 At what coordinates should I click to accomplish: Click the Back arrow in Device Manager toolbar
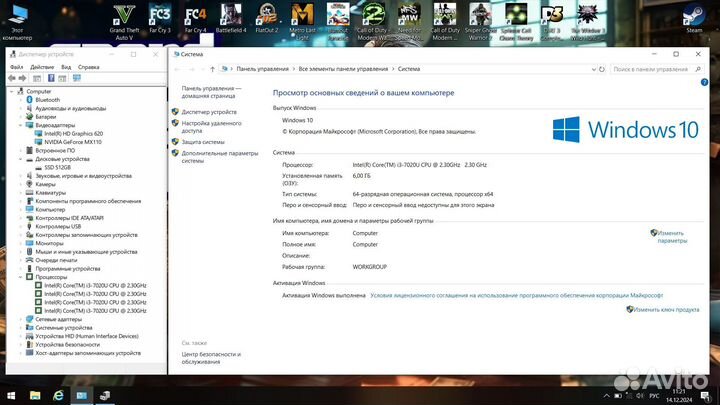coord(12,78)
